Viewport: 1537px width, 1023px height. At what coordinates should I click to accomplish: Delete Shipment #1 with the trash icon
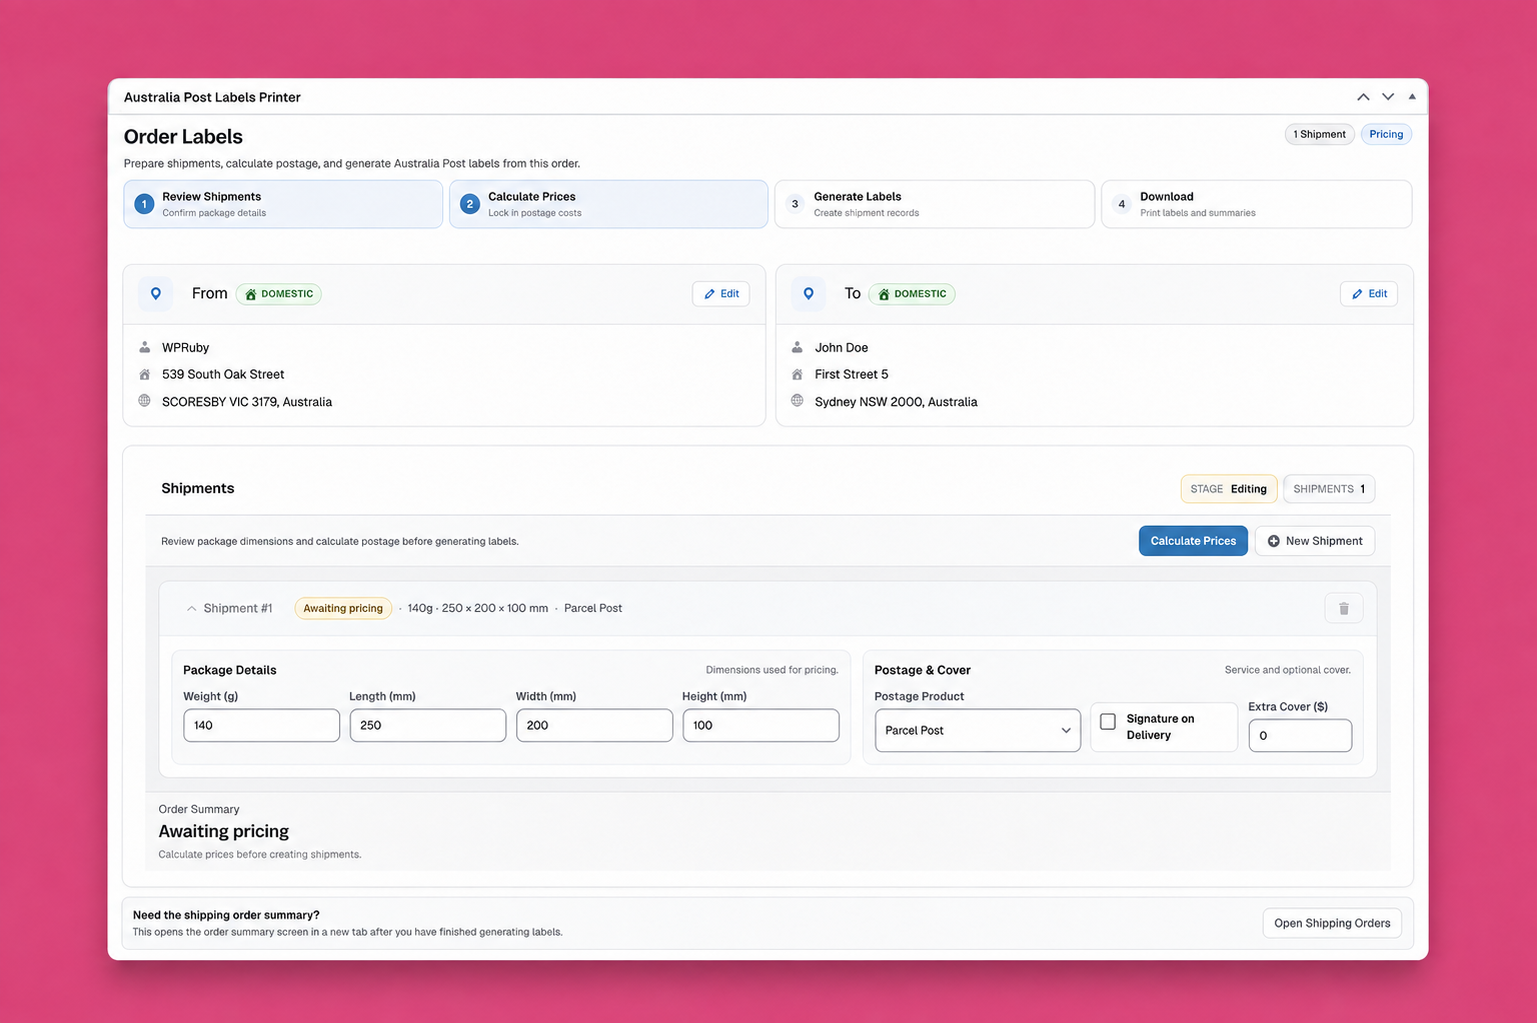coord(1344,608)
